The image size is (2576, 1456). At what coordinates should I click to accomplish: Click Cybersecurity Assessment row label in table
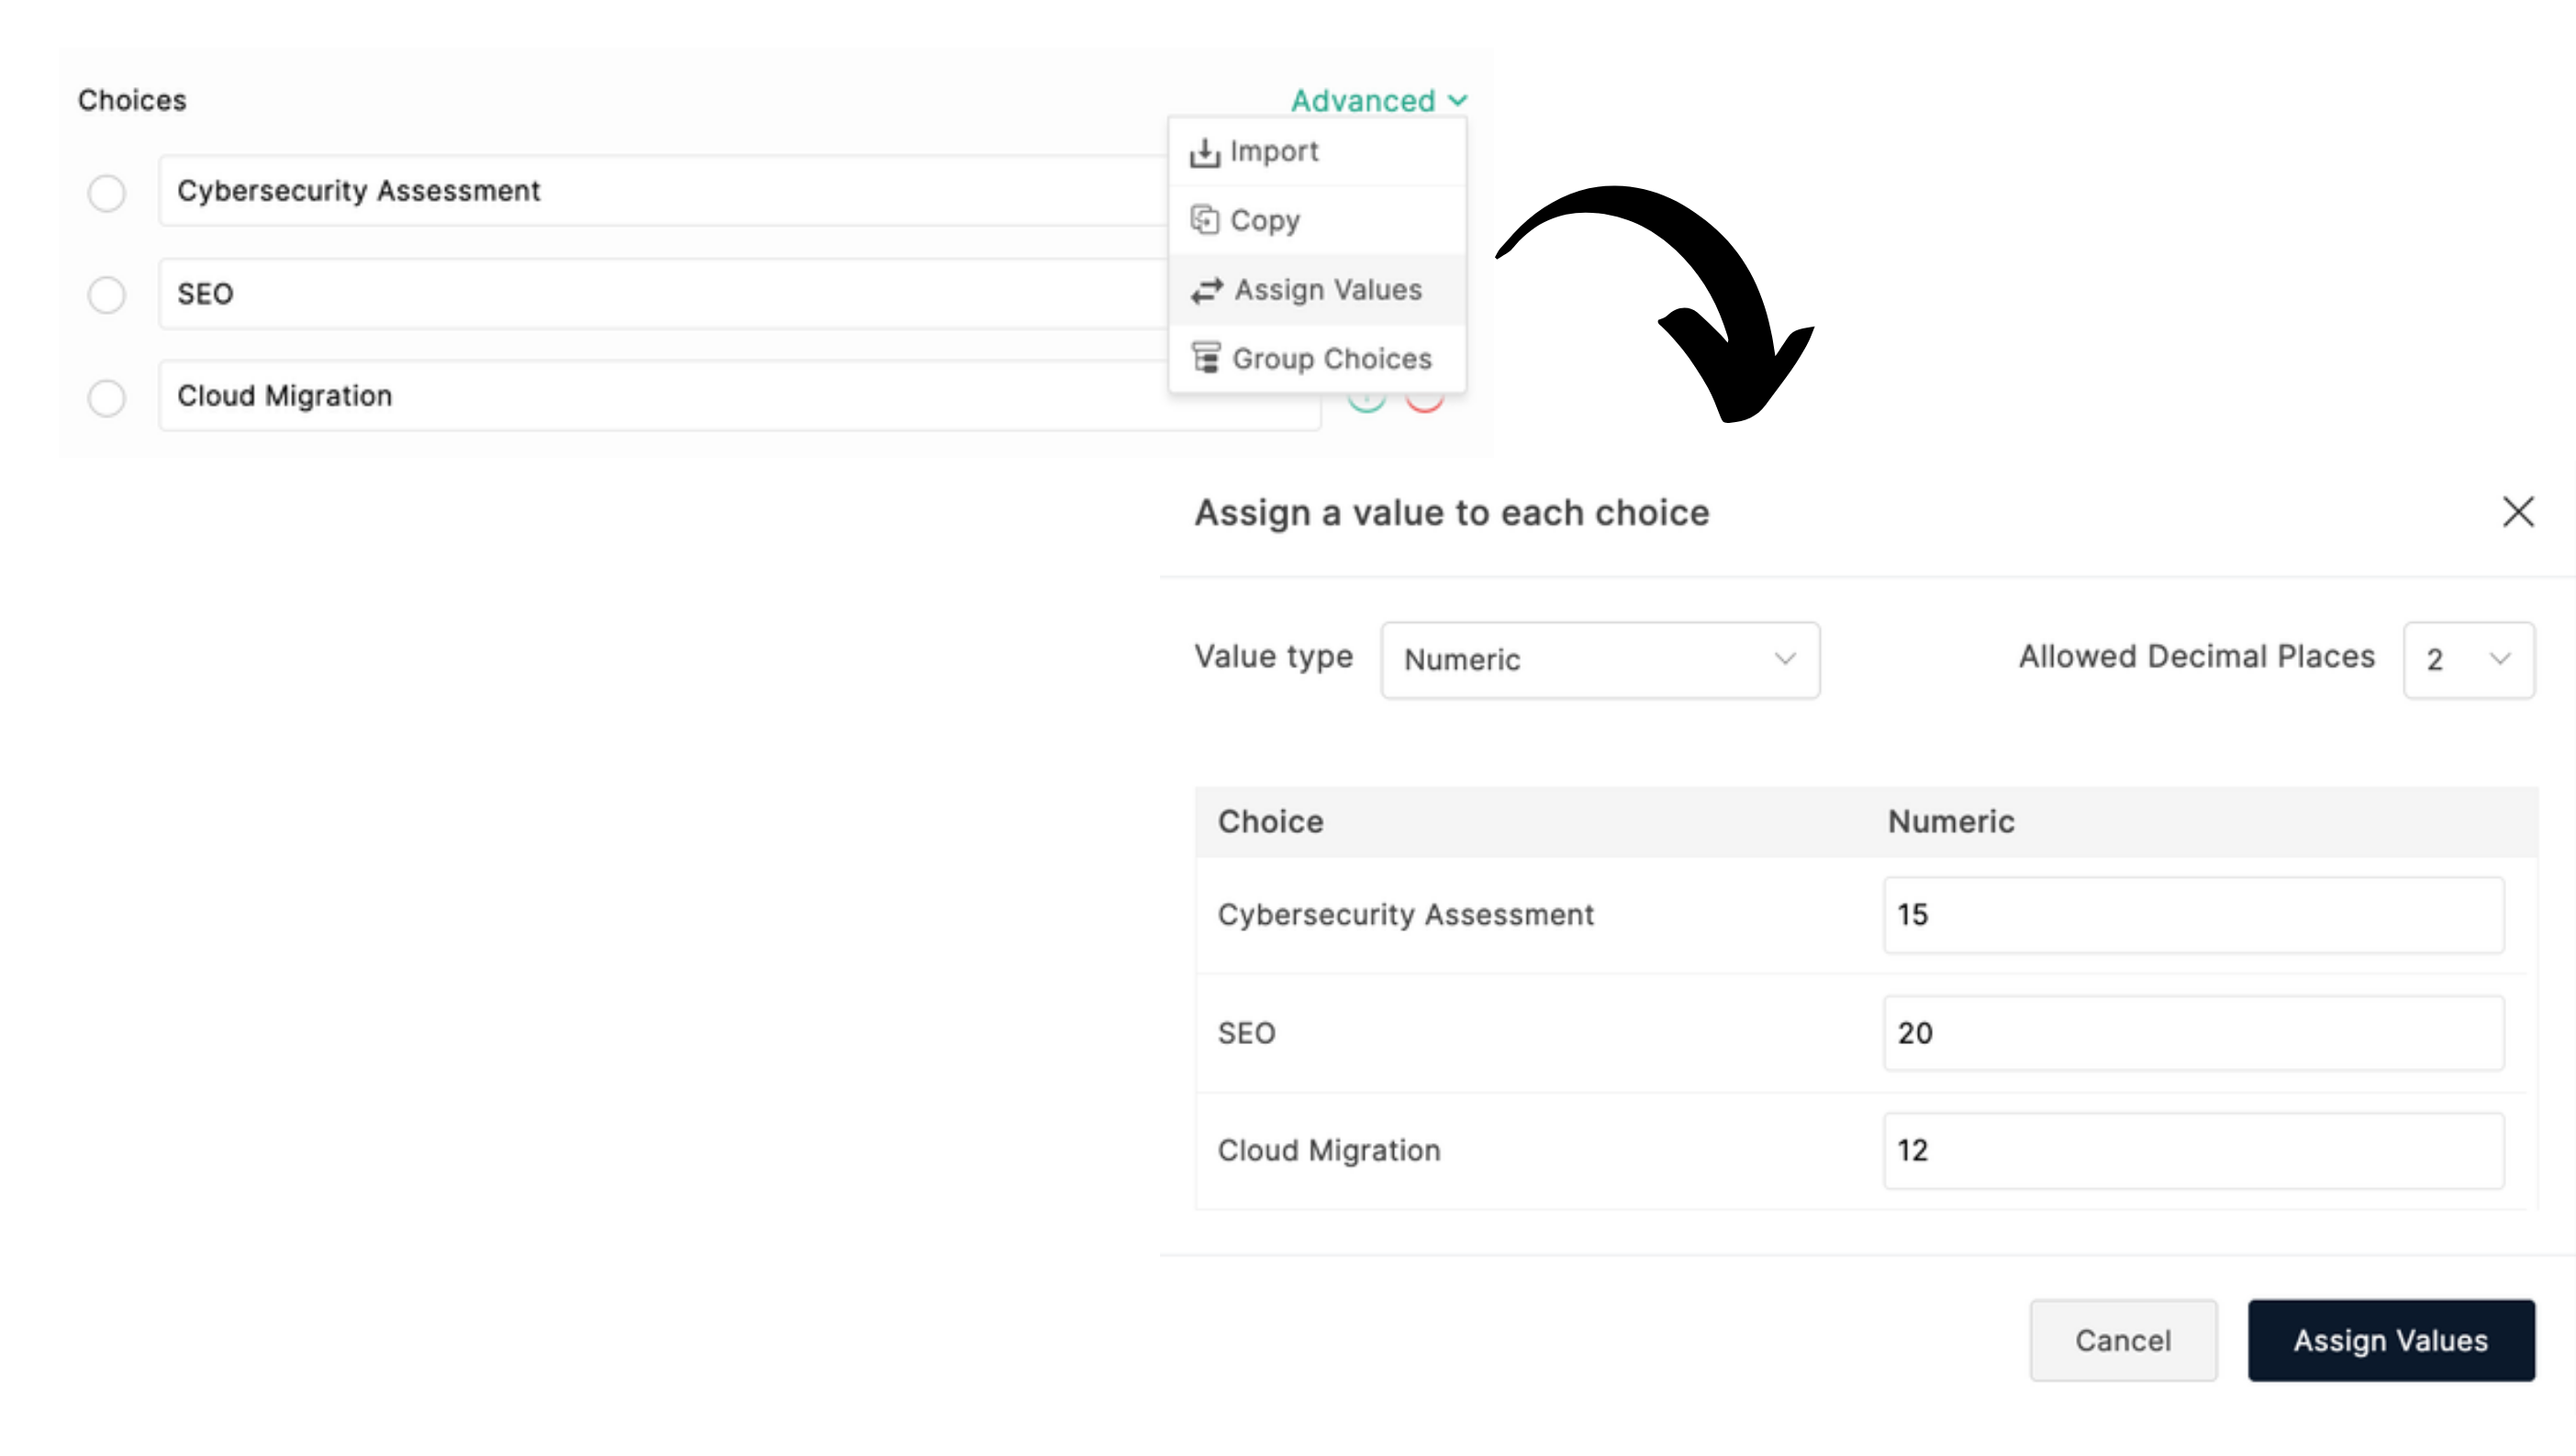pyautogui.click(x=1405, y=915)
